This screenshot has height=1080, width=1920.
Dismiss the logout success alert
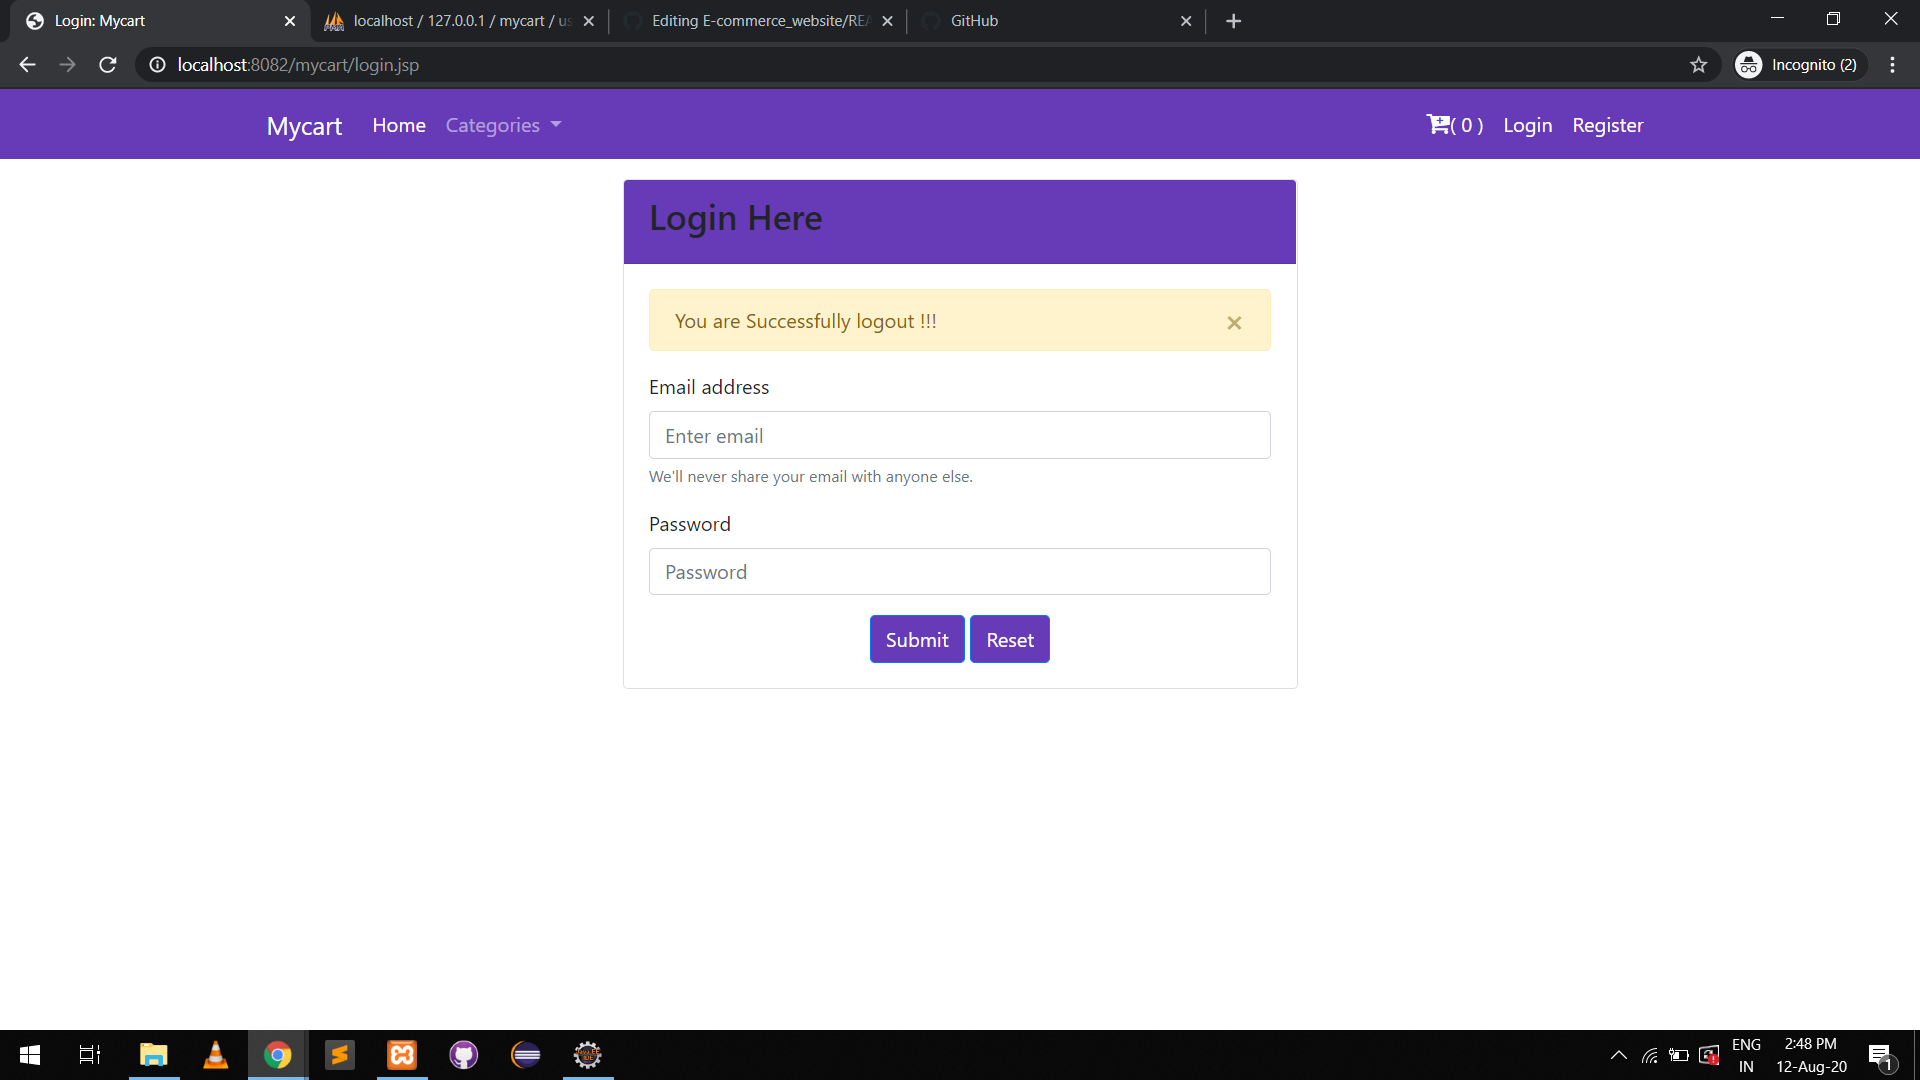(1234, 323)
